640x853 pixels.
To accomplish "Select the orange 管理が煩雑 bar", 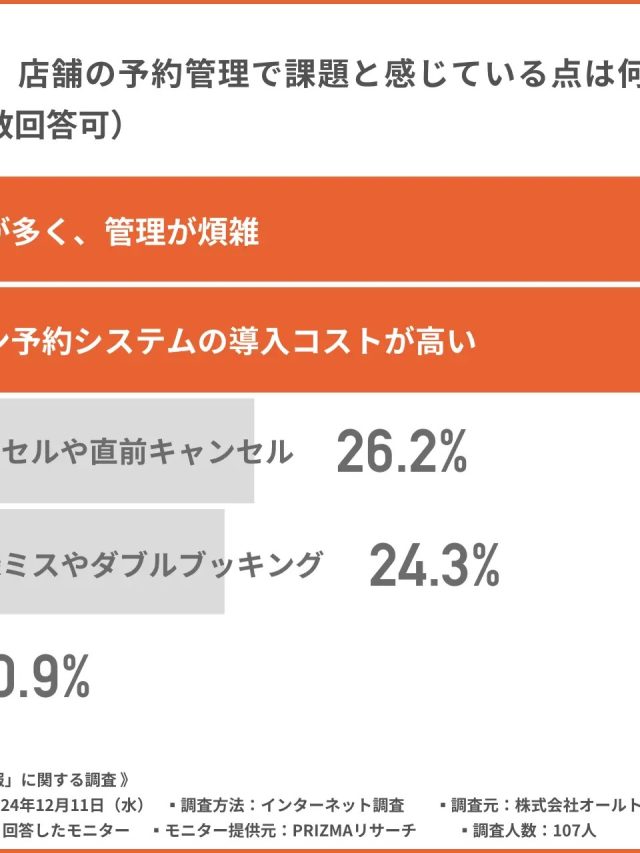I will pos(320,230).
